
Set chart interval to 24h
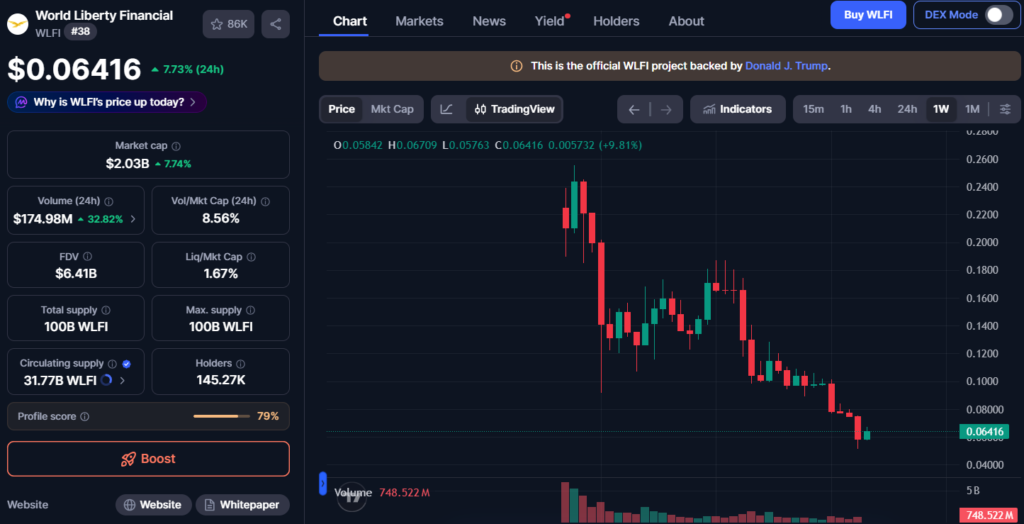point(907,109)
